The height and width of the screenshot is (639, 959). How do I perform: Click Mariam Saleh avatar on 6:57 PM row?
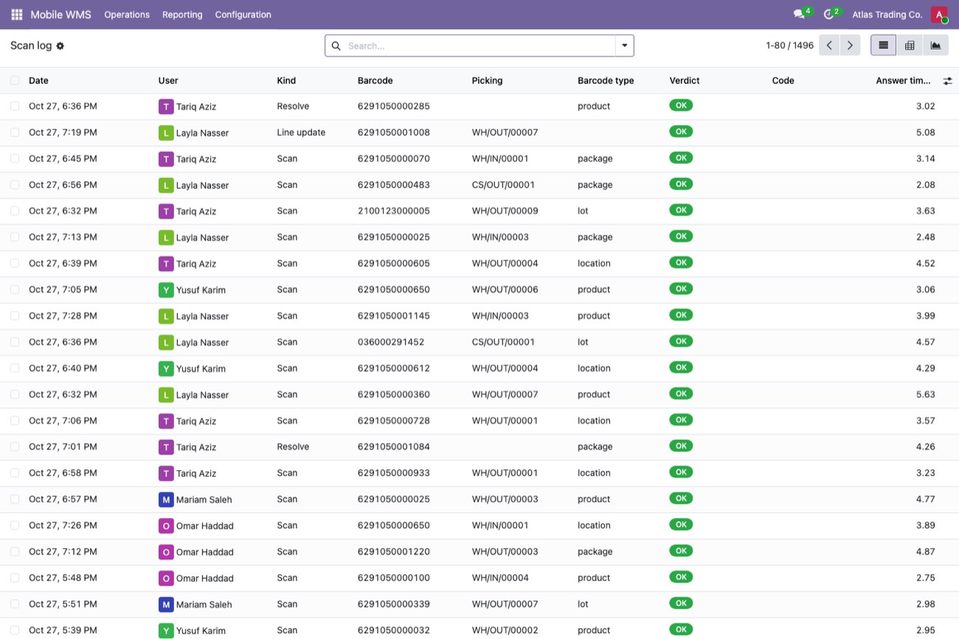pyautogui.click(x=166, y=500)
